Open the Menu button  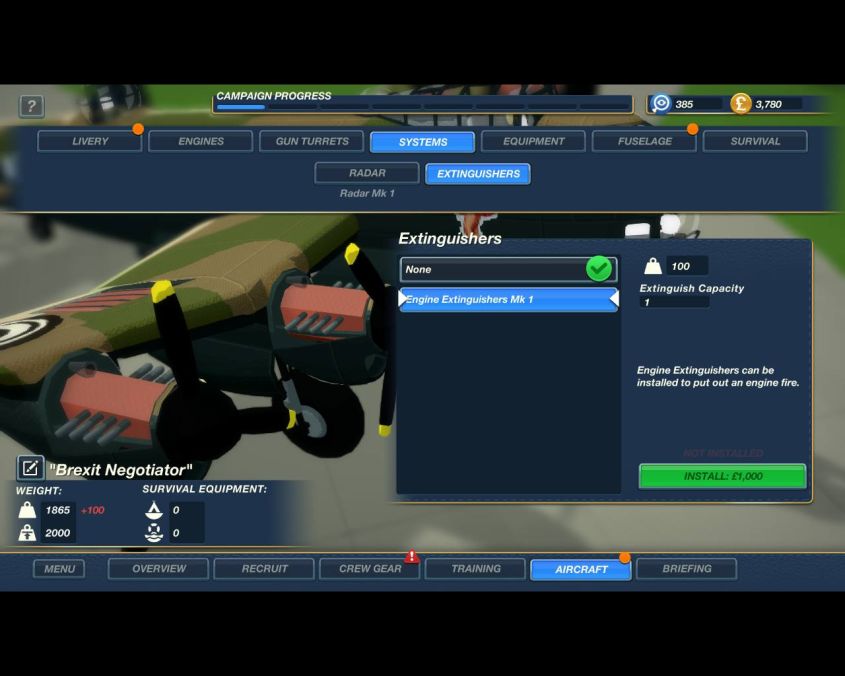click(x=59, y=569)
